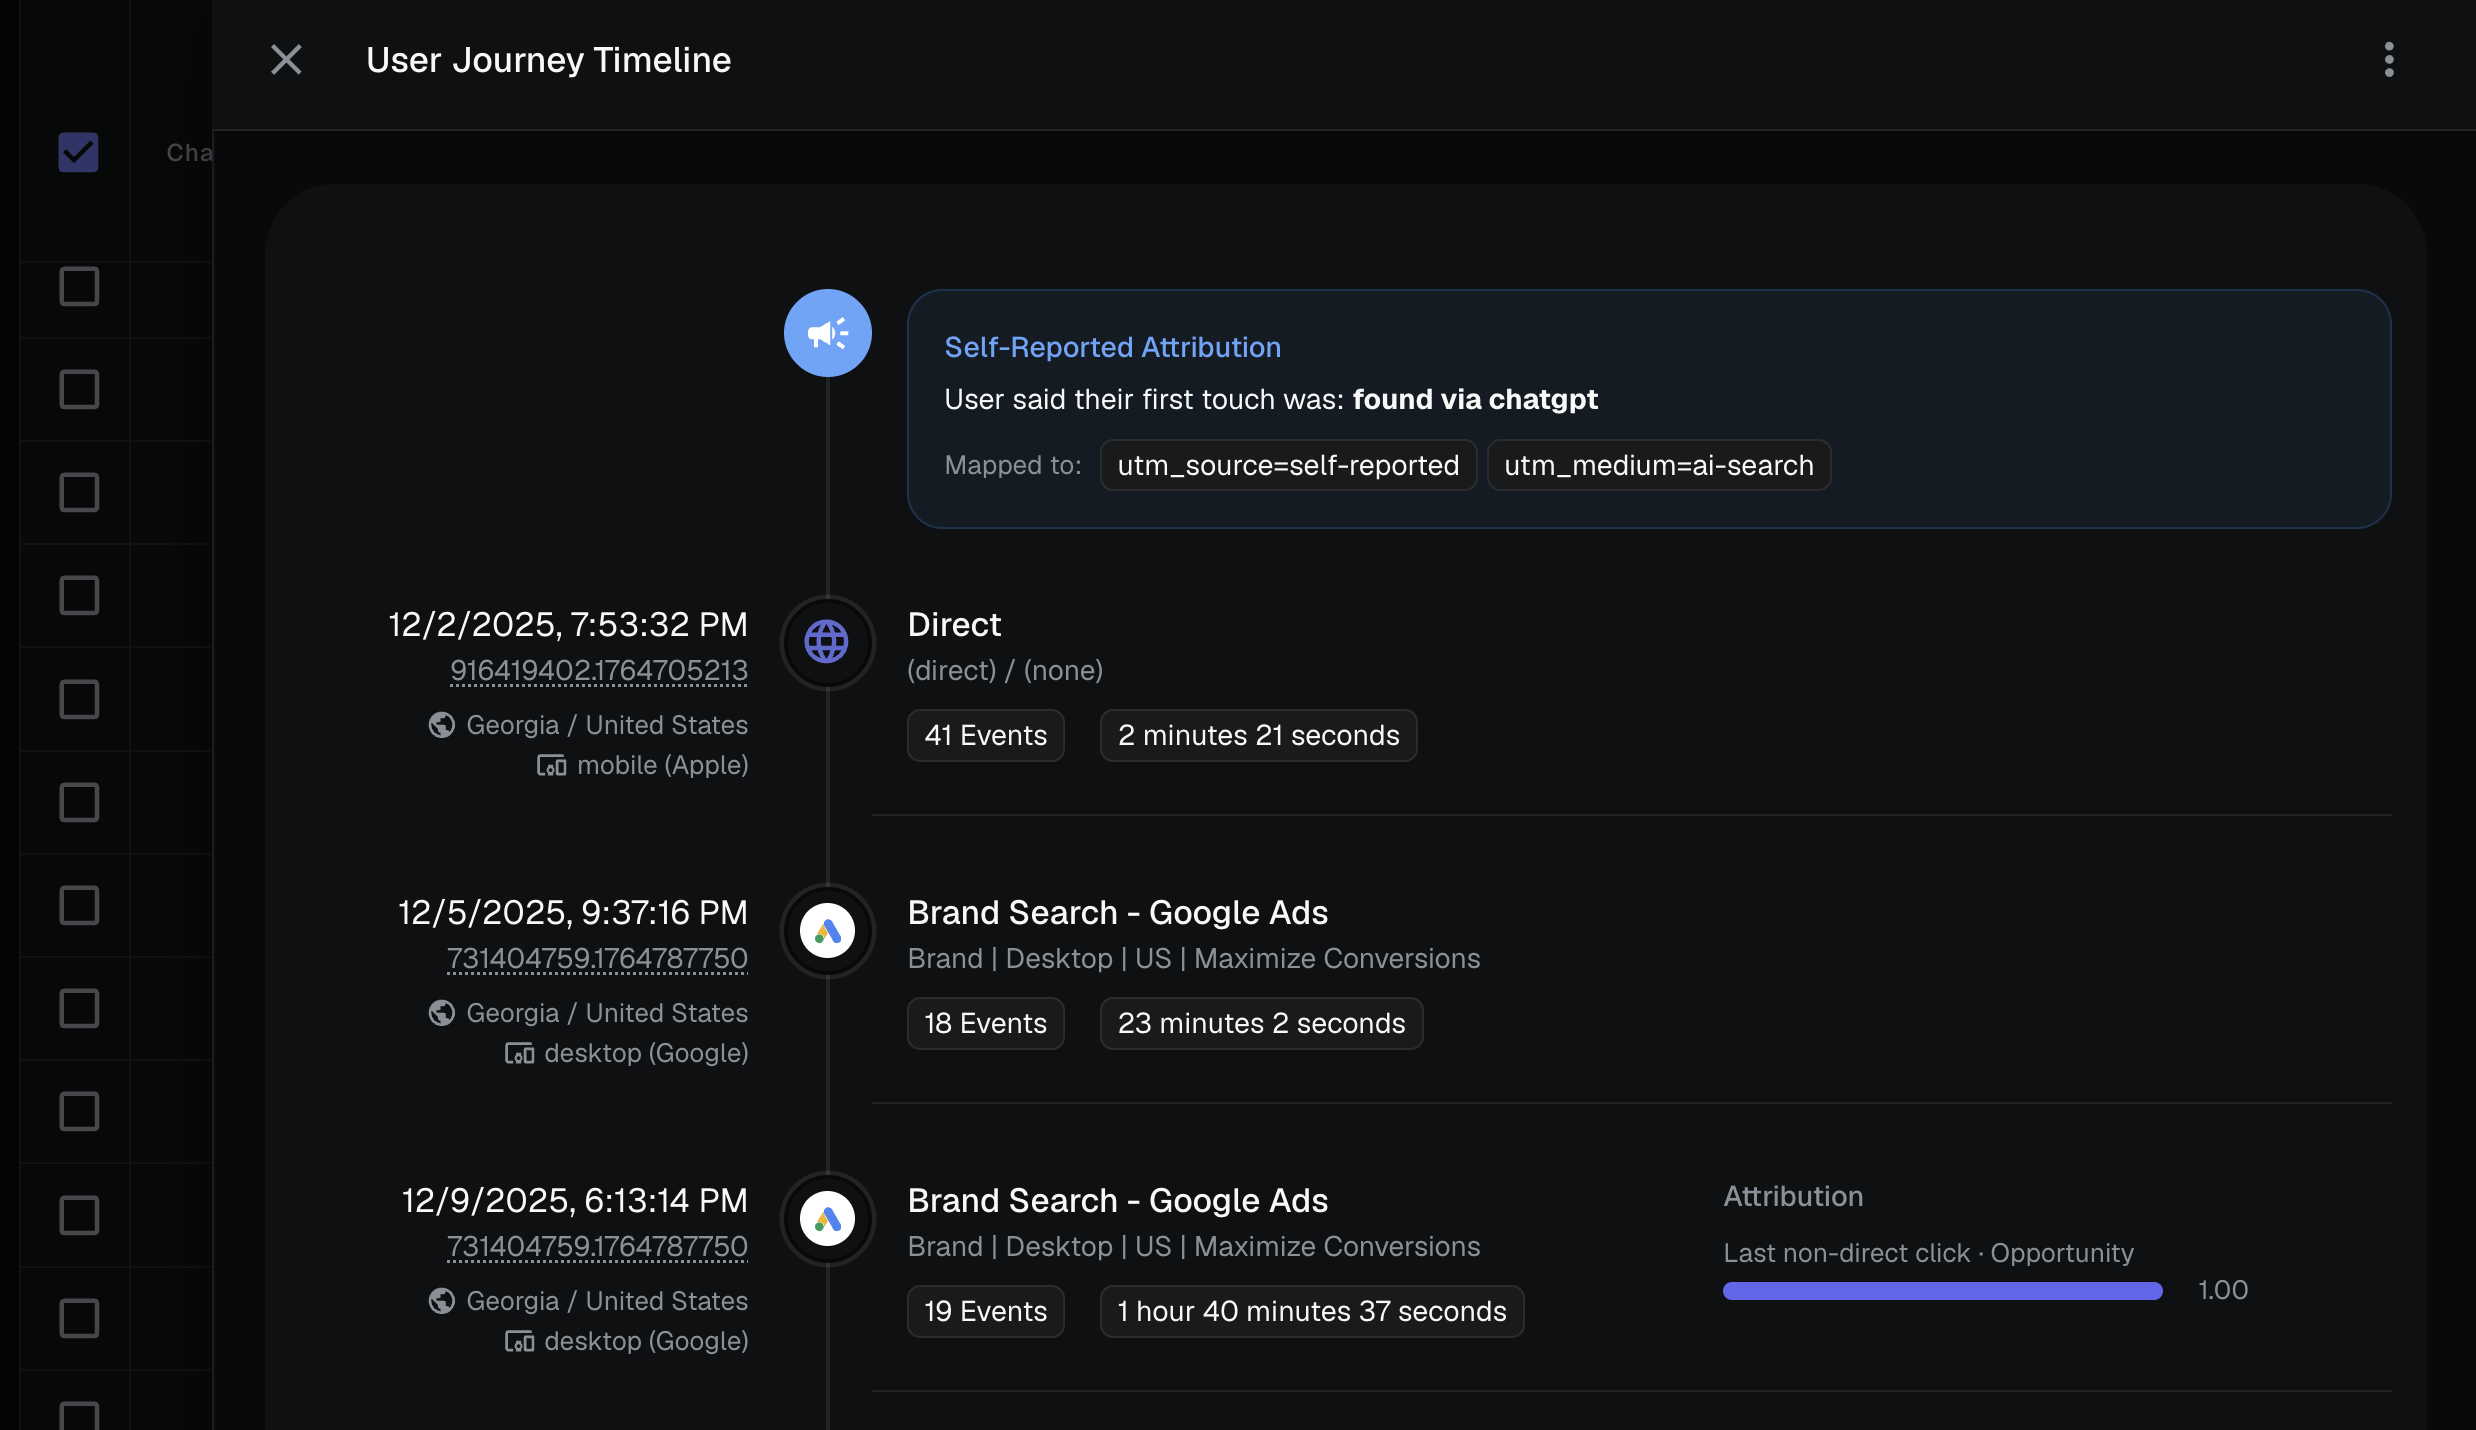The width and height of the screenshot is (2476, 1430).
Task: Click the utm_medium=ai-search tag
Action: (1658, 465)
